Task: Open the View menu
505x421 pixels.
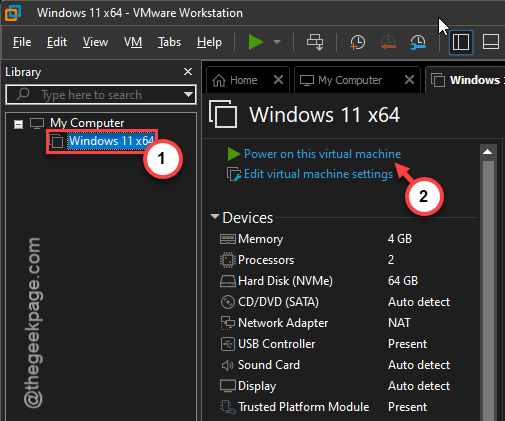Action: (95, 42)
